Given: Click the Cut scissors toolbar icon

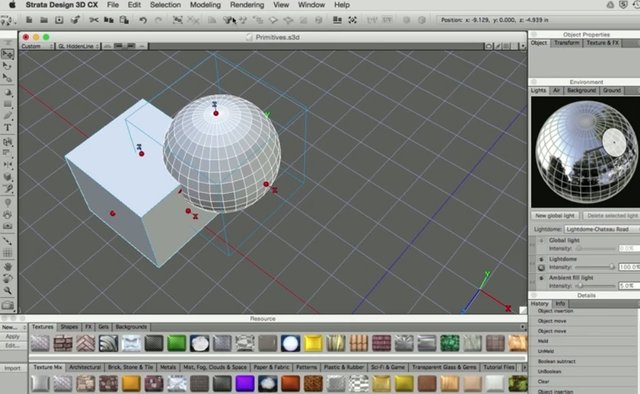Looking at the screenshot, I should [x=94, y=20].
